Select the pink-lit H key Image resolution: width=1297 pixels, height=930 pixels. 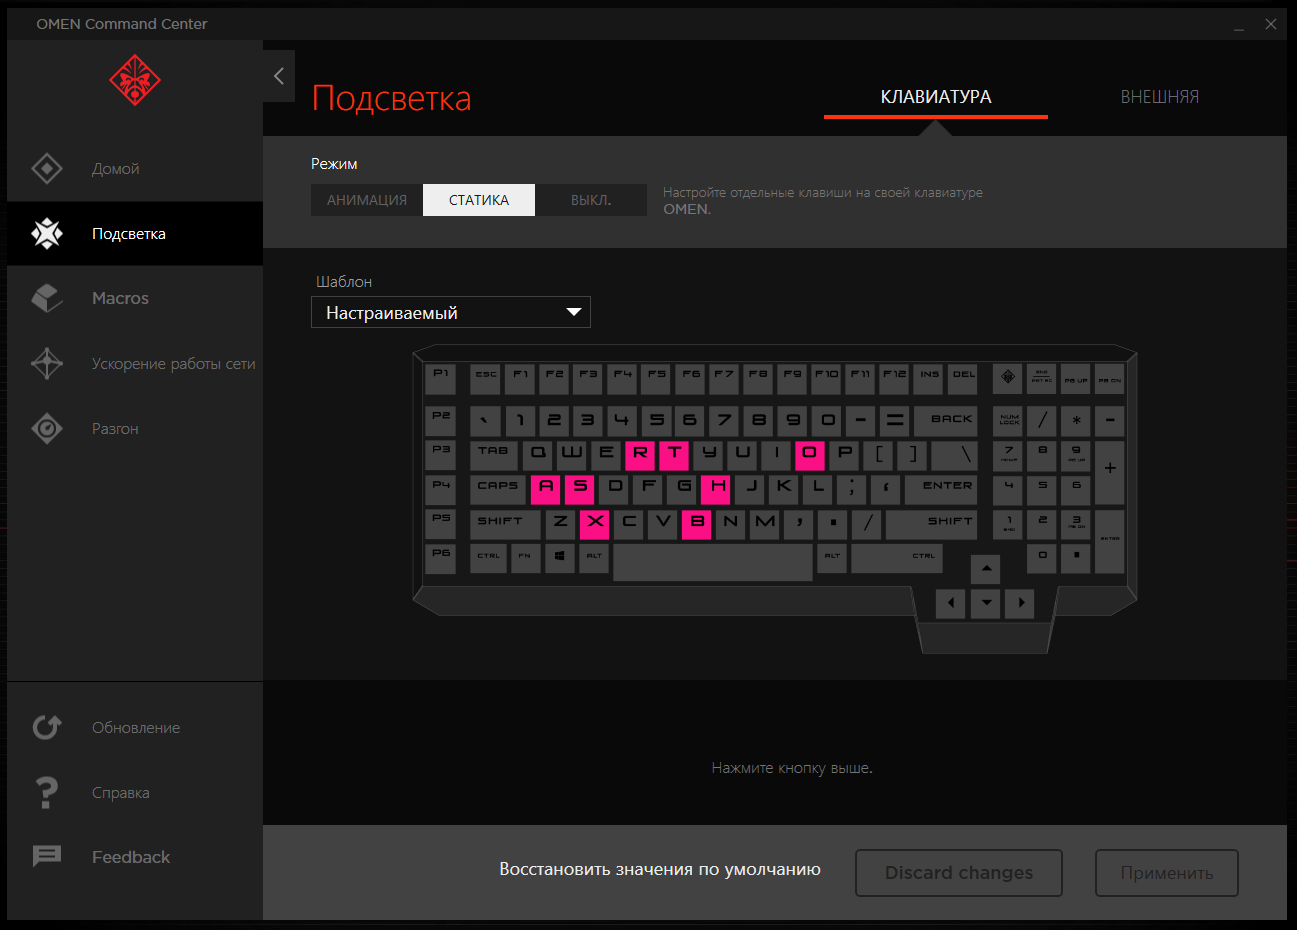[x=716, y=488]
